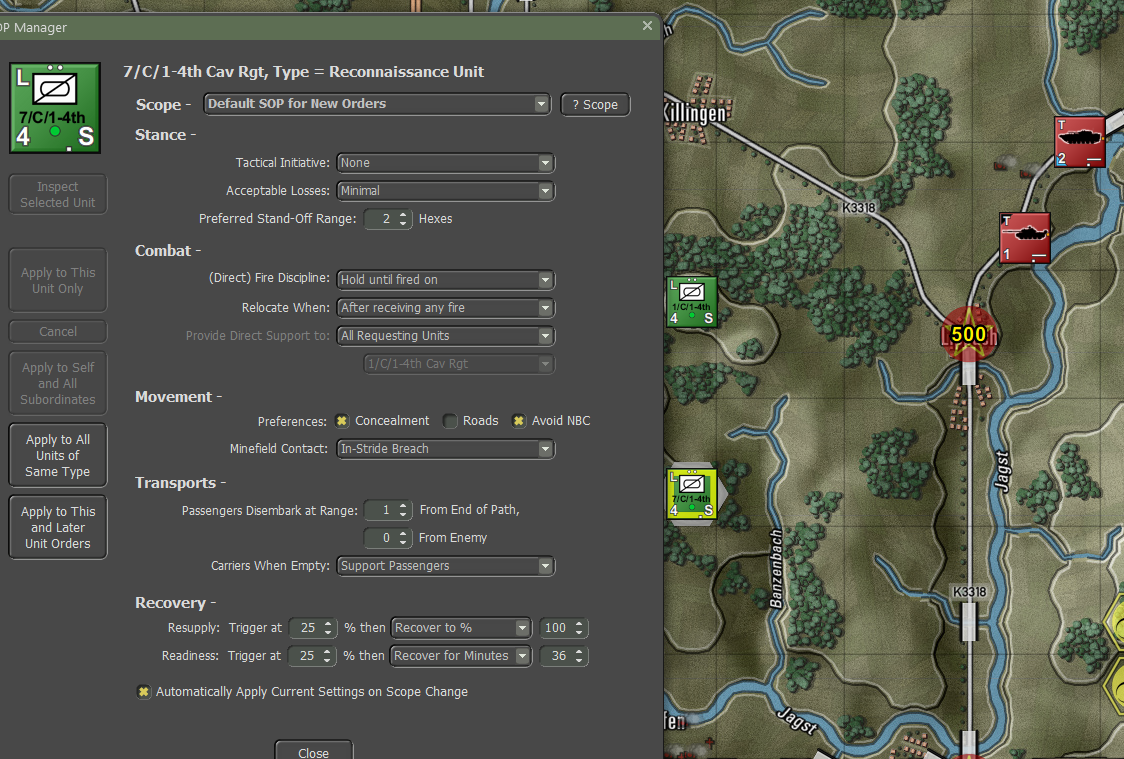The height and width of the screenshot is (759, 1124).
Task: Click Apply to All Units of Same Type
Action: (x=58, y=455)
